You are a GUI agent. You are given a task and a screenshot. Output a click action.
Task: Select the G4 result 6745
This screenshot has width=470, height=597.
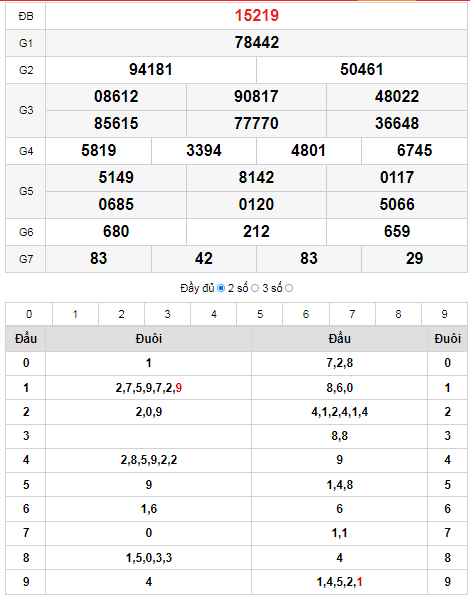tap(414, 150)
